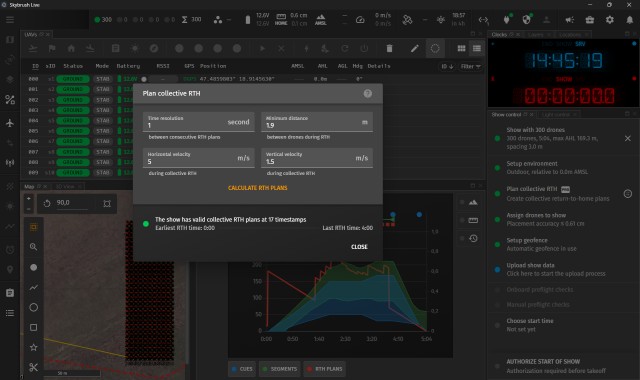Open the Filter dropdown
640x380 pixels.
coord(471,66)
